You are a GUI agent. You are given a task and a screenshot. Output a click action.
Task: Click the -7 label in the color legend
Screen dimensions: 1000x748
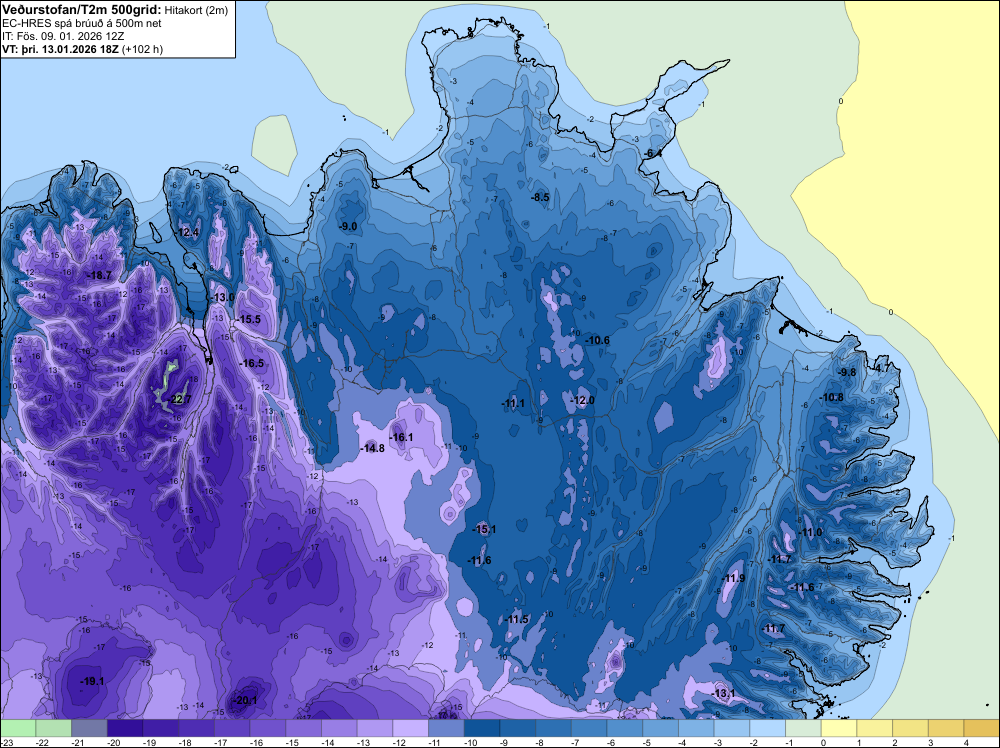[576, 742]
